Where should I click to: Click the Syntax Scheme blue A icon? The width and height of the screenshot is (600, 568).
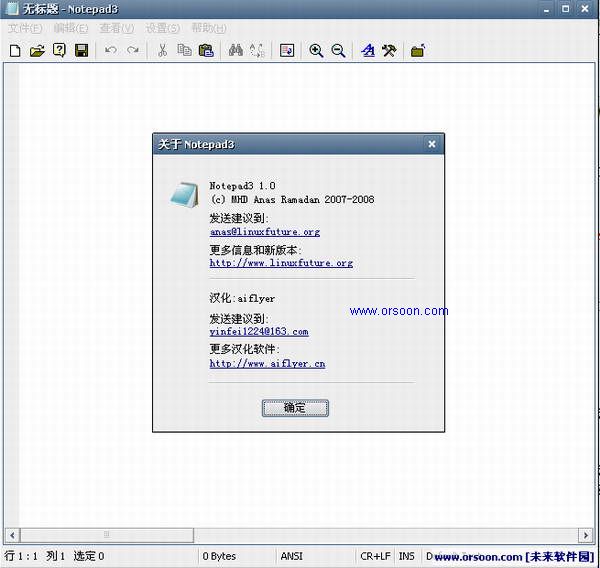click(368, 51)
